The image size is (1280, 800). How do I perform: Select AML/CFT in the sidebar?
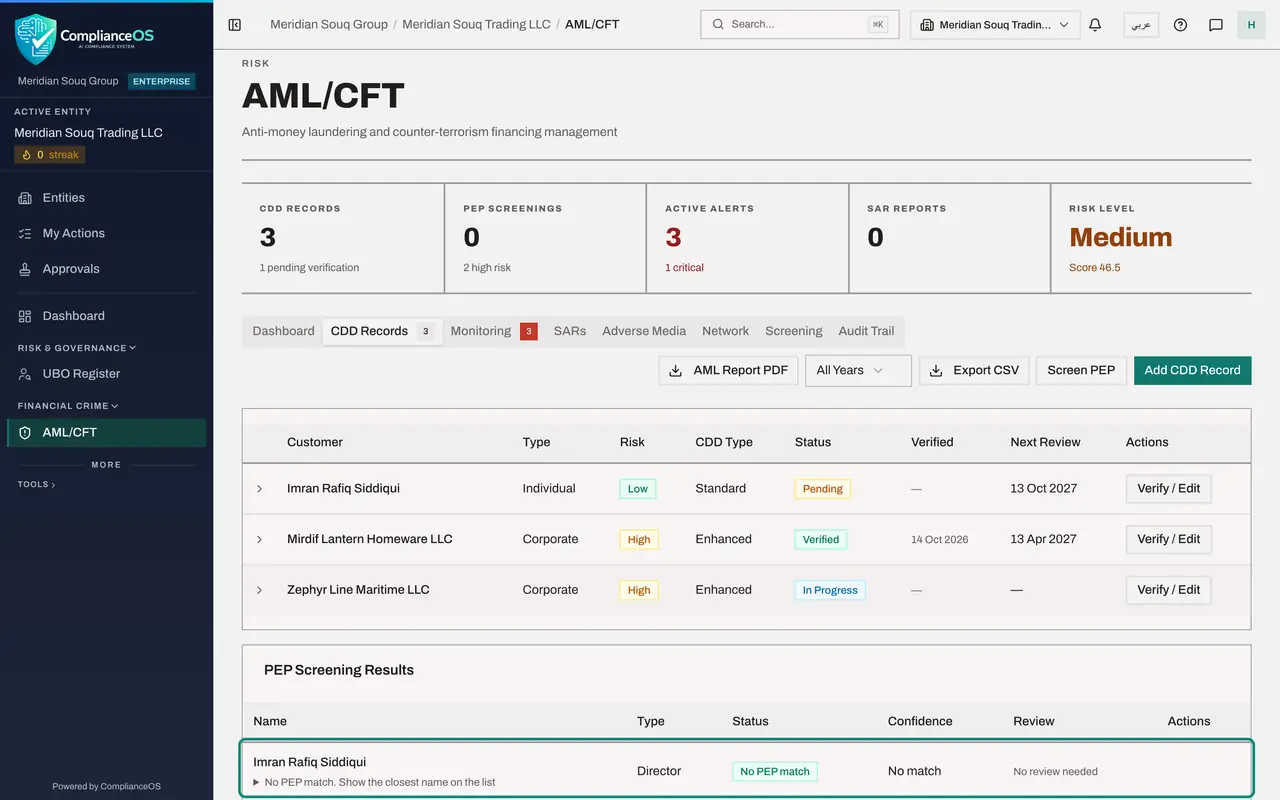pos(106,433)
